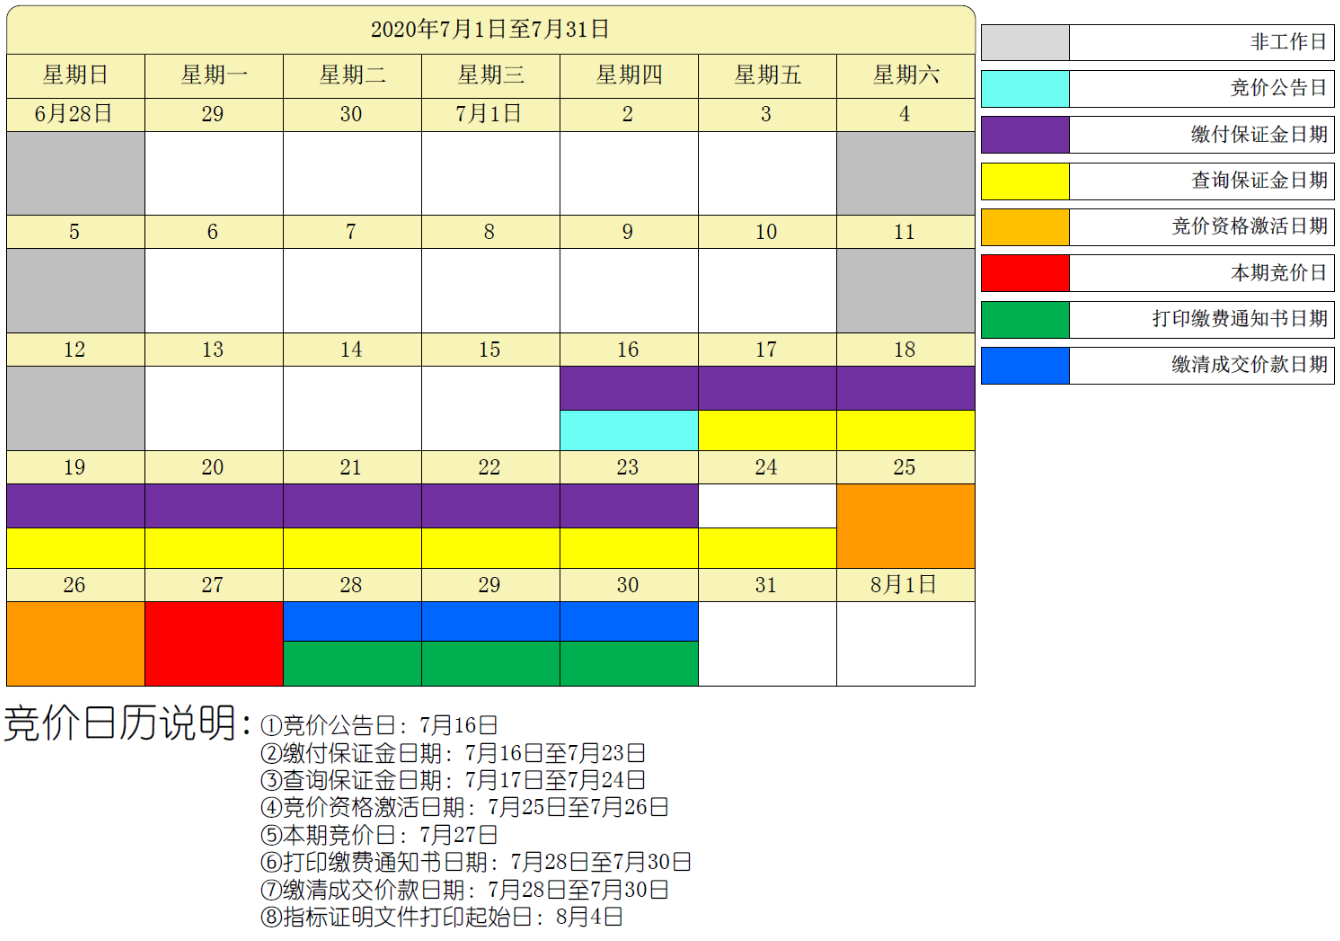Click the 星期日 column header
This screenshot has width=1340, height=941.
pos(76,76)
